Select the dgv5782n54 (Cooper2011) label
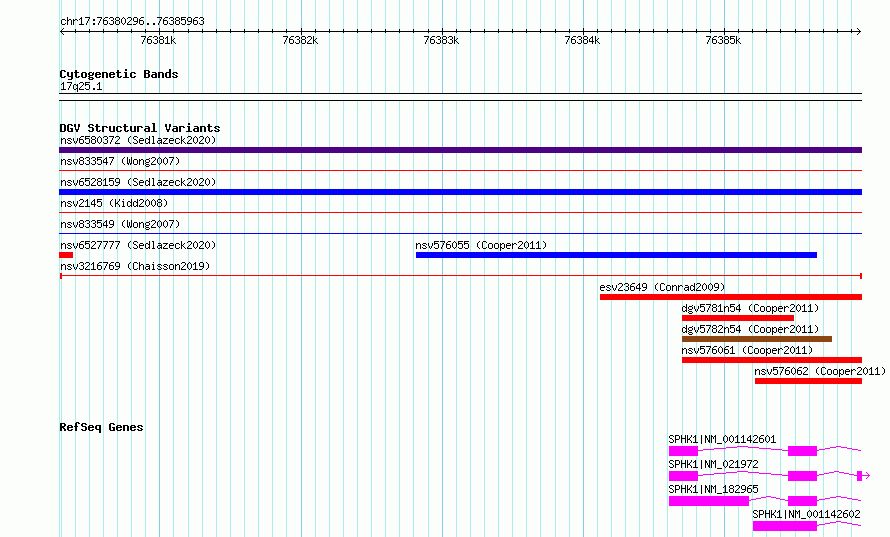The width and height of the screenshot is (890, 537). coord(750,329)
